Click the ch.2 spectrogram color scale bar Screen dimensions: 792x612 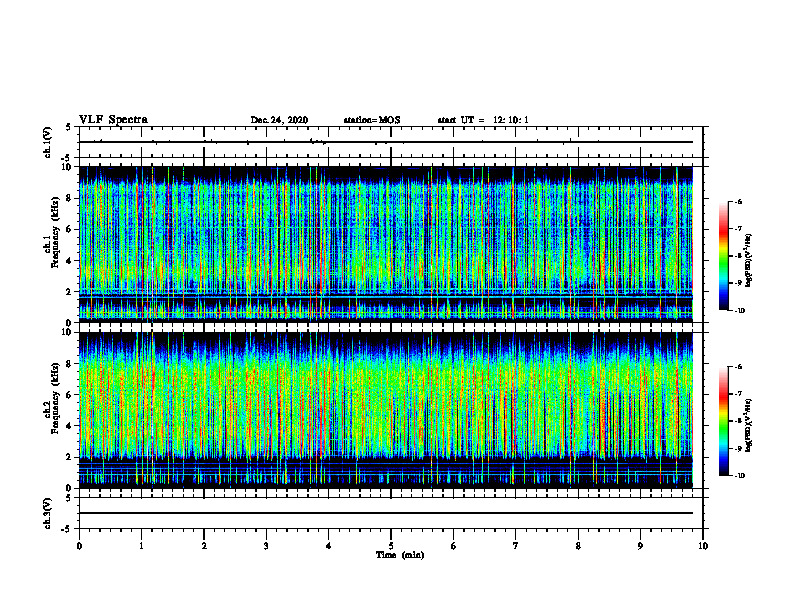click(x=723, y=421)
